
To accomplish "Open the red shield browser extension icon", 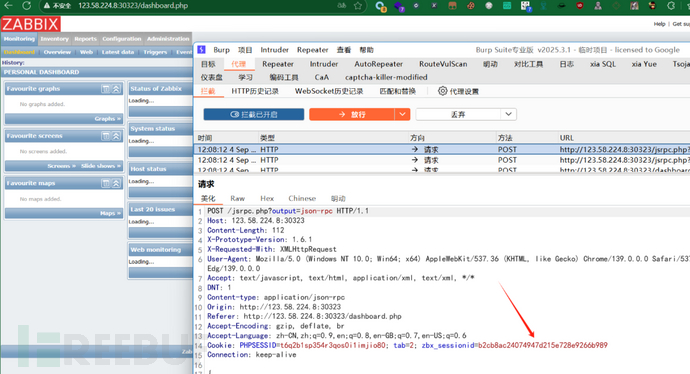I will point(580,6).
